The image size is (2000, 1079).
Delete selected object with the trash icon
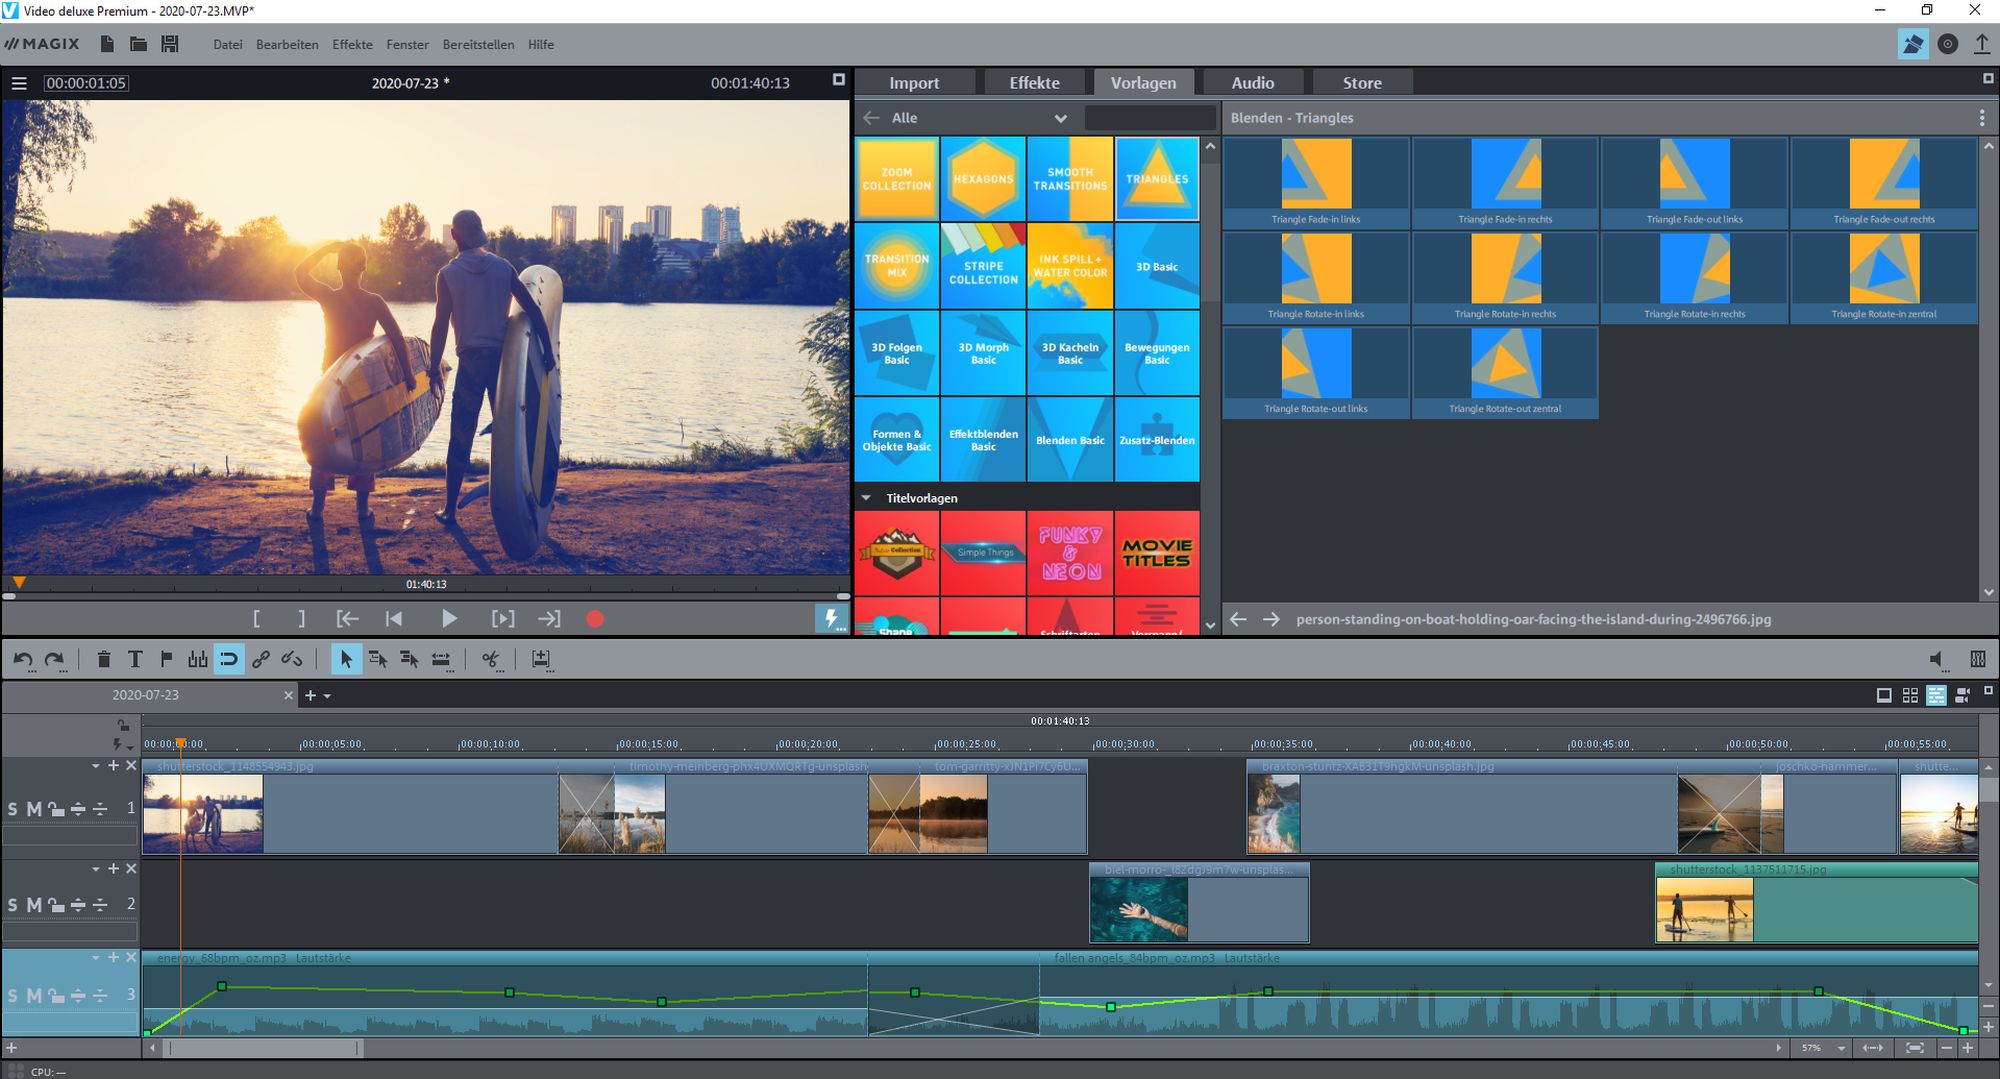[x=104, y=660]
